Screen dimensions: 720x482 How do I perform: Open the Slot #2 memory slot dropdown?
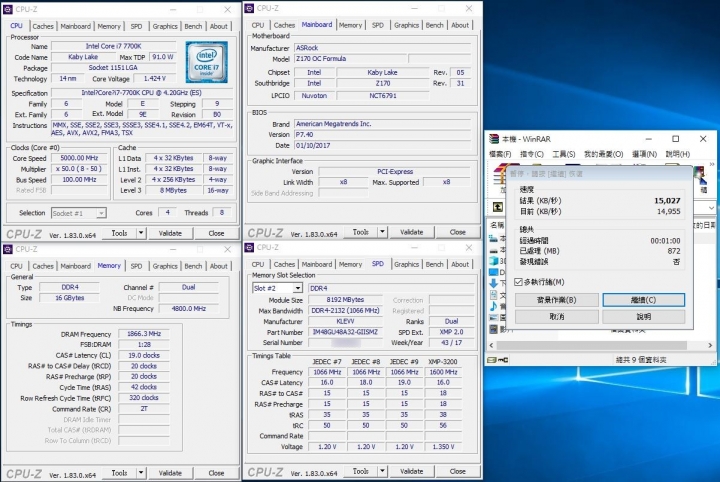pyautogui.click(x=298, y=288)
